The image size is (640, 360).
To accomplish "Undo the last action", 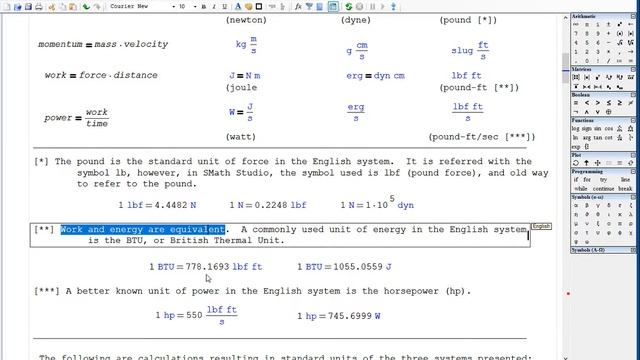I will pyautogui.click(x=86, y=7).
